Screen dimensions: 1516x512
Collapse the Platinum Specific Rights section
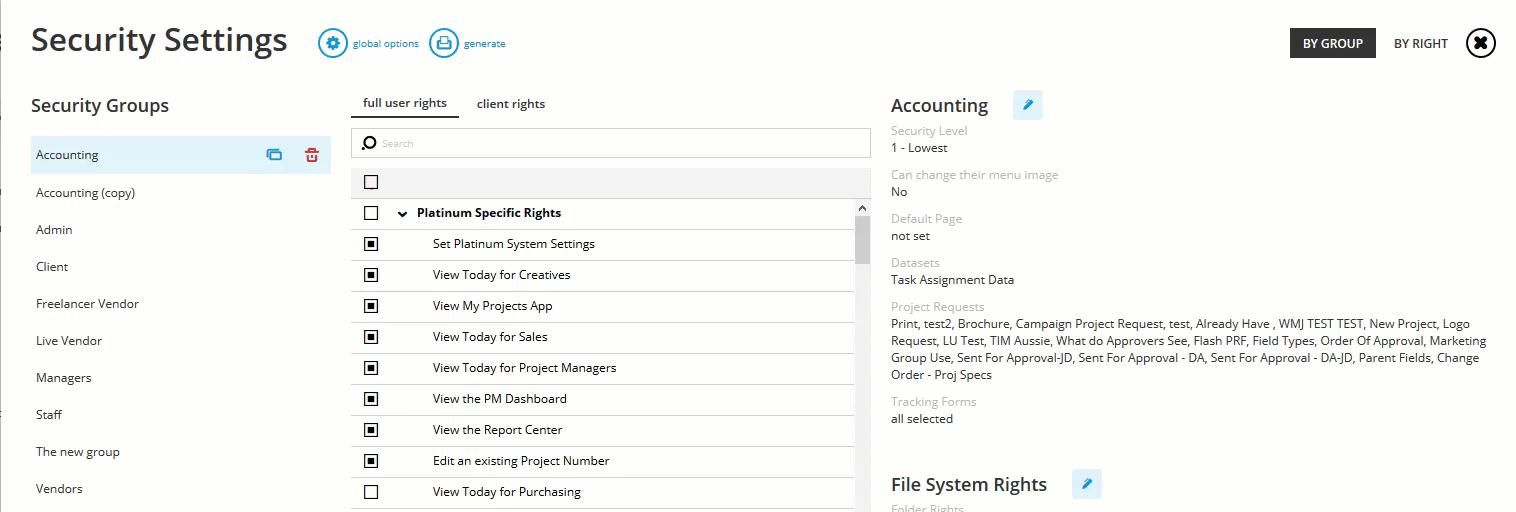[402, 214]
